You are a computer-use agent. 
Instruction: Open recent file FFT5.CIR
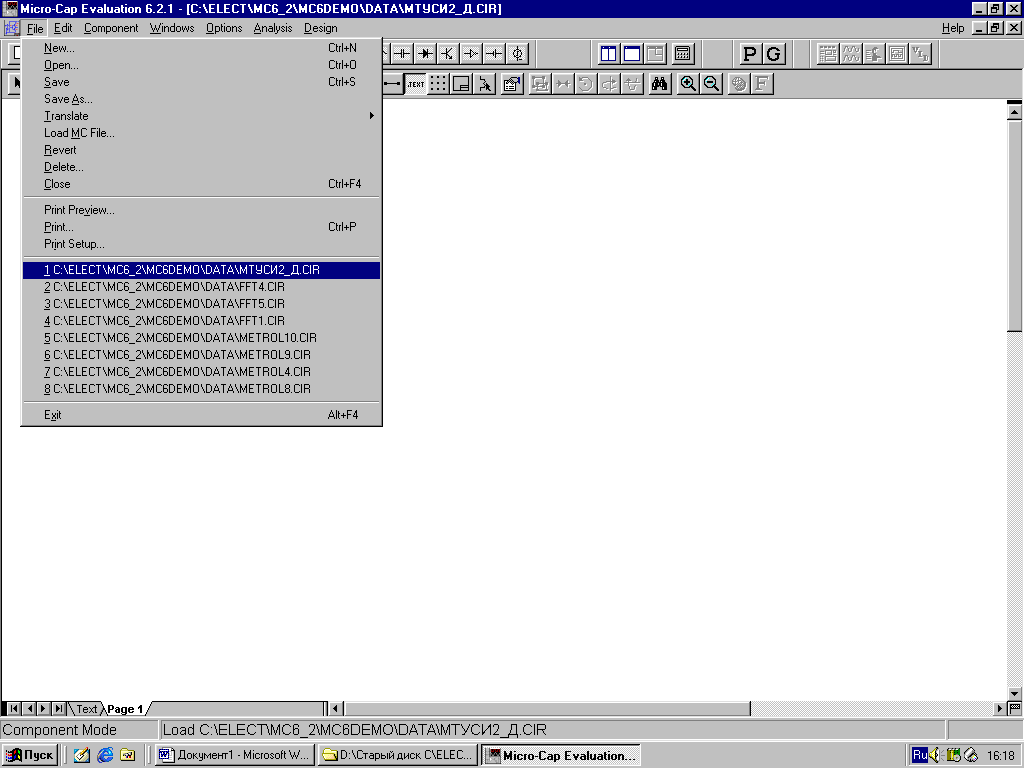tap(201, 304)
